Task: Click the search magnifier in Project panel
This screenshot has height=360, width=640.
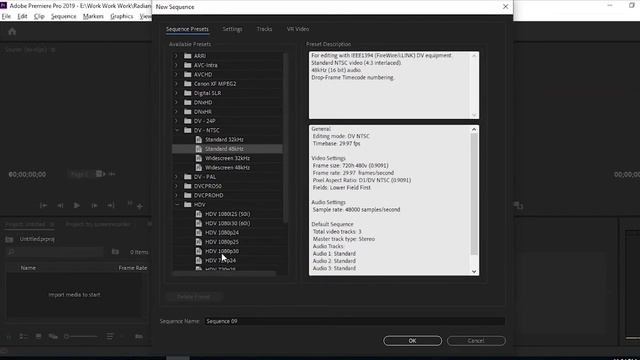Action: (x=11, y=252)
